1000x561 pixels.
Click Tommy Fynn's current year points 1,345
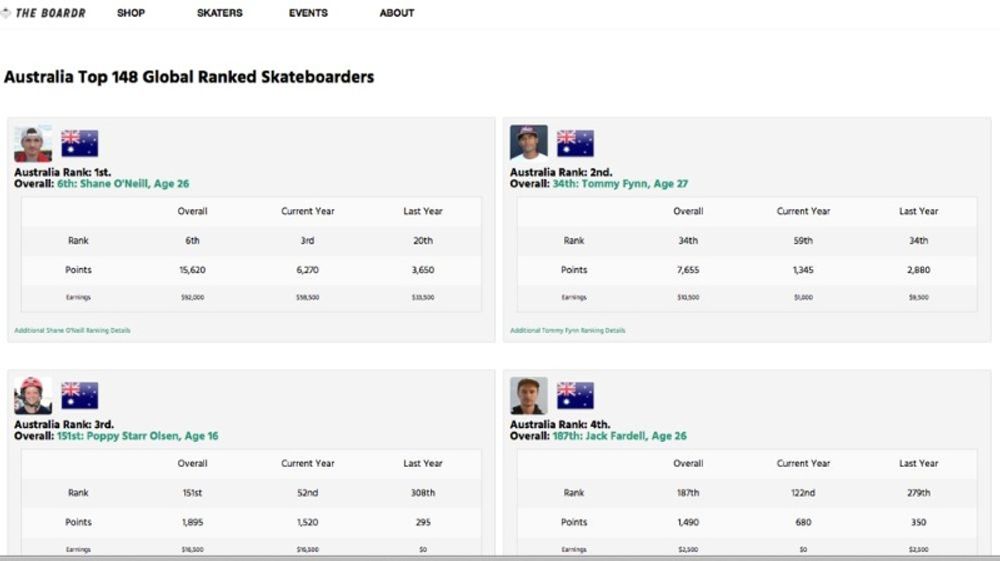803,270
